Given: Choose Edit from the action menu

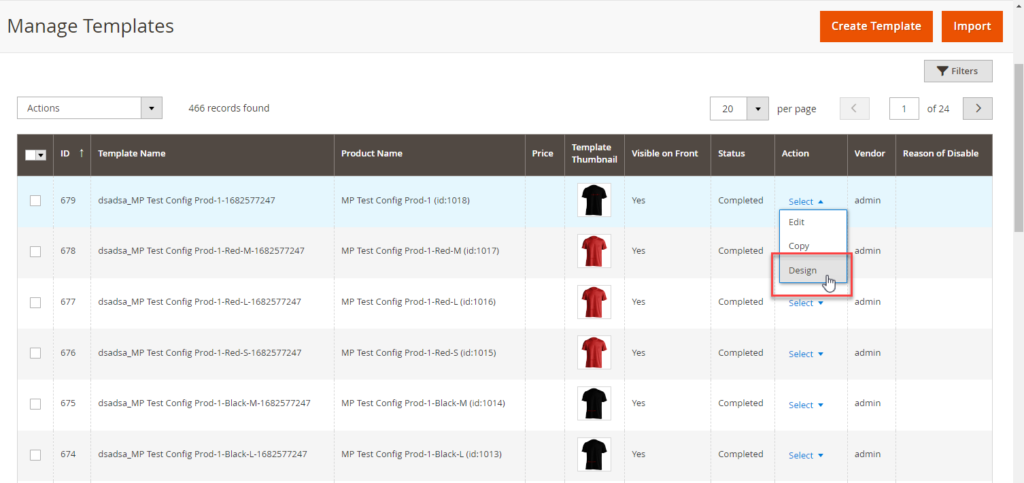Looking at the screenshot, I should pyautogui.click(x=796, y=222).
